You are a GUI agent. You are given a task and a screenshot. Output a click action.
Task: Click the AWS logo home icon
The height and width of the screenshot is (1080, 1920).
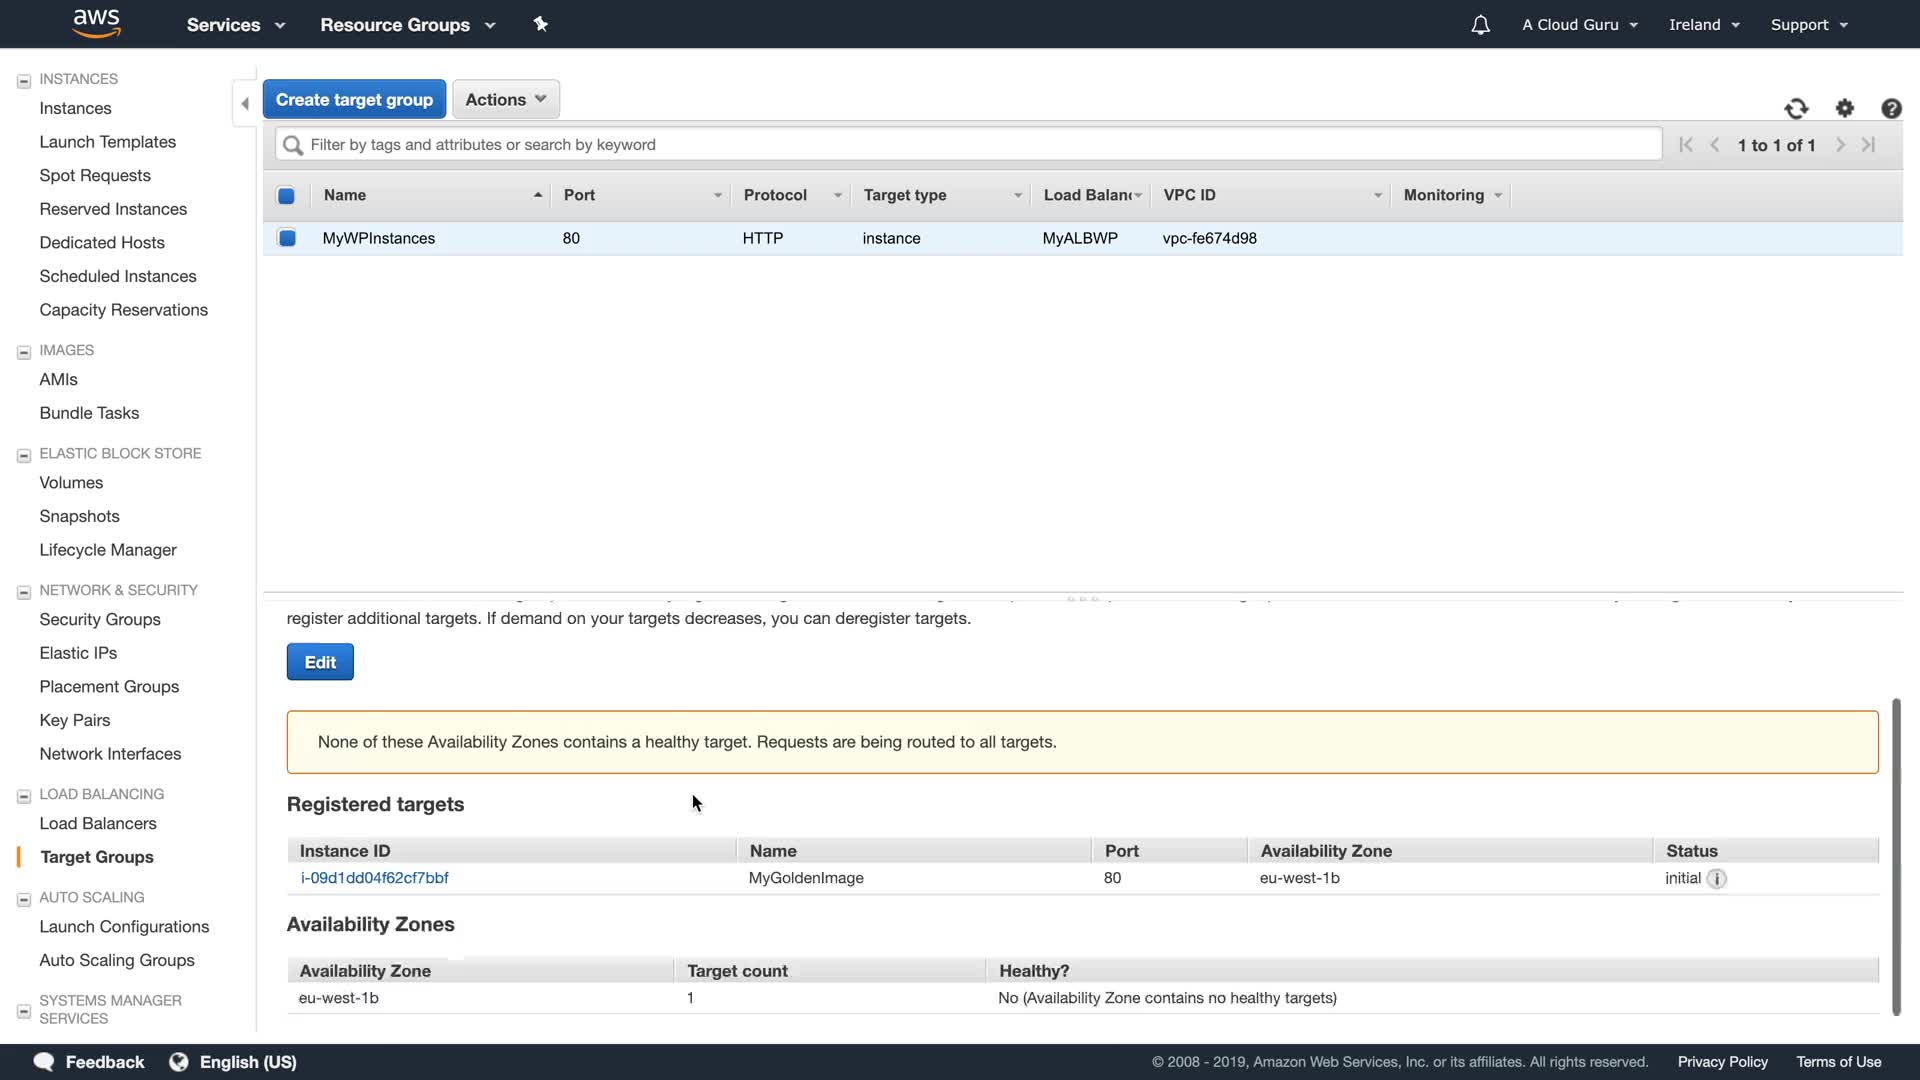[96, 23]
